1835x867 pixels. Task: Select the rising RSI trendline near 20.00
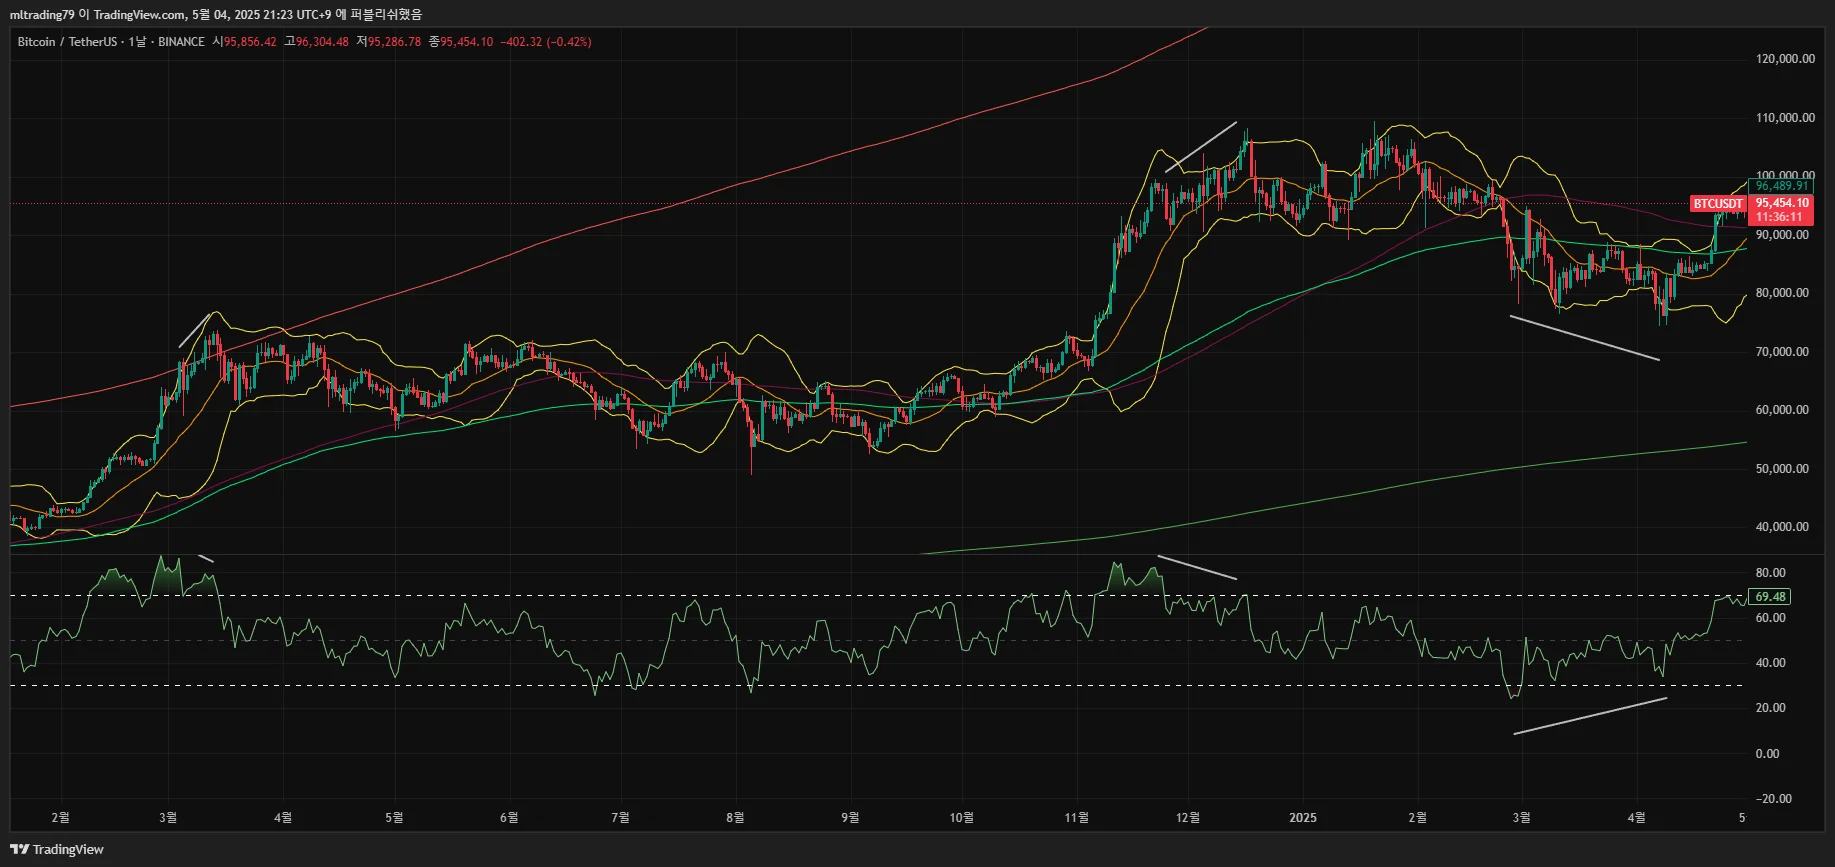1590,716
